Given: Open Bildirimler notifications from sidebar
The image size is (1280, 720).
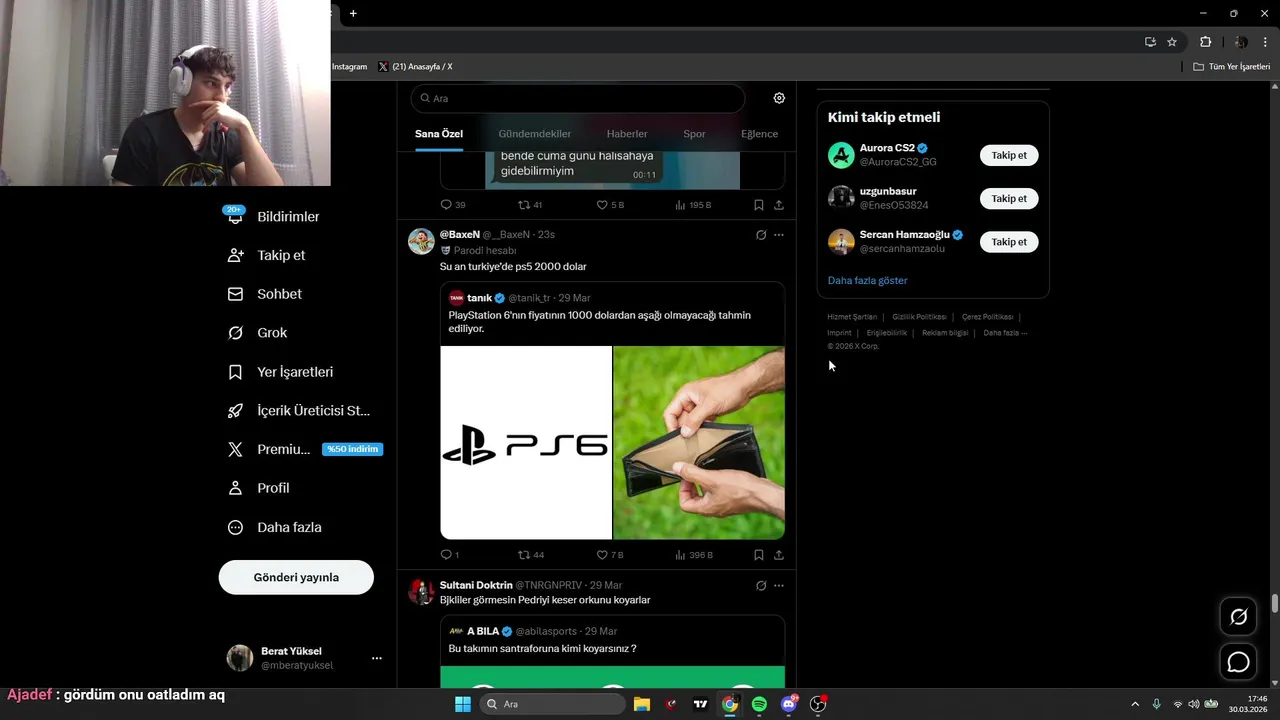Looking at the screenshot, I should [x=273, y=216].
